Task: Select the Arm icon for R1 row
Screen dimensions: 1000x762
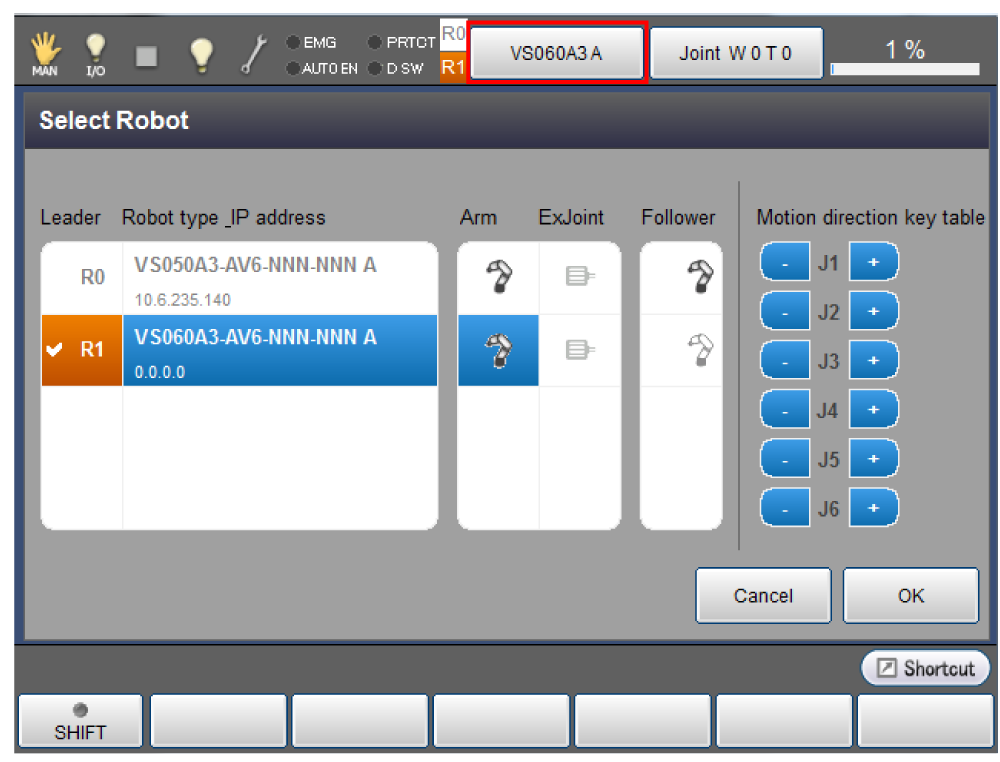Action: click(x=498, y=350)
